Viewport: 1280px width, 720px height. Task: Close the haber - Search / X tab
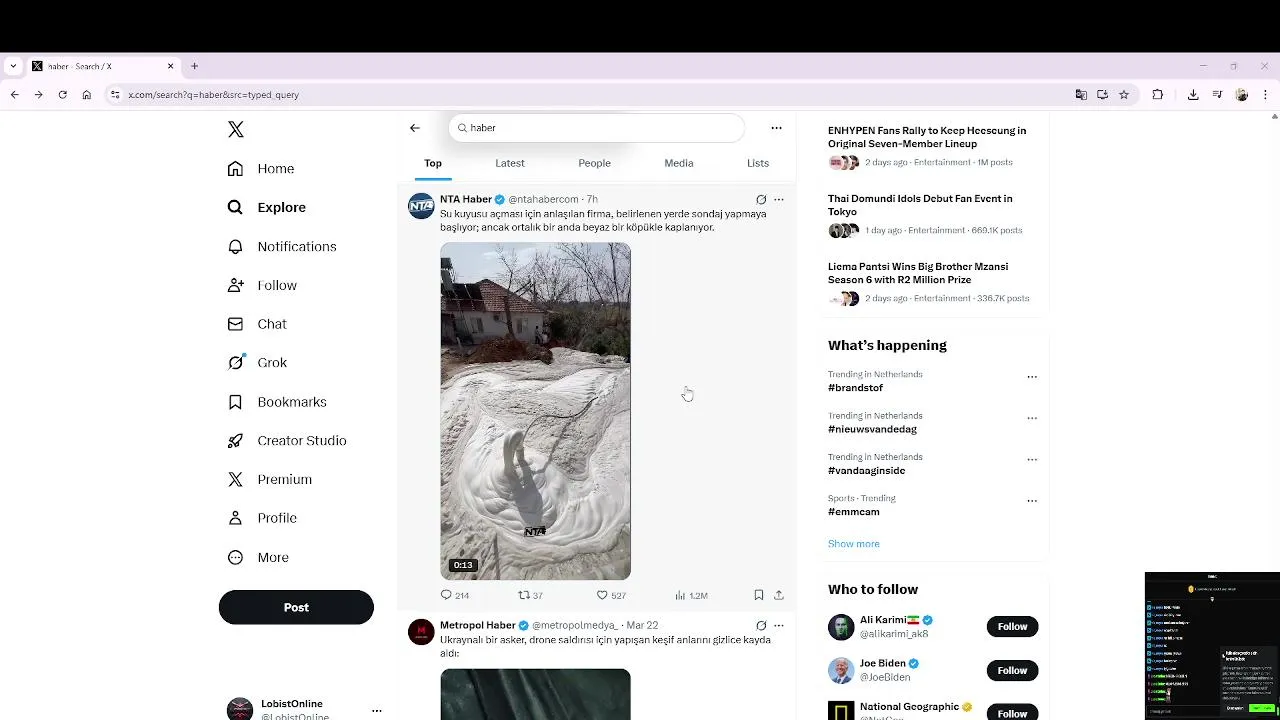point(170,66)
